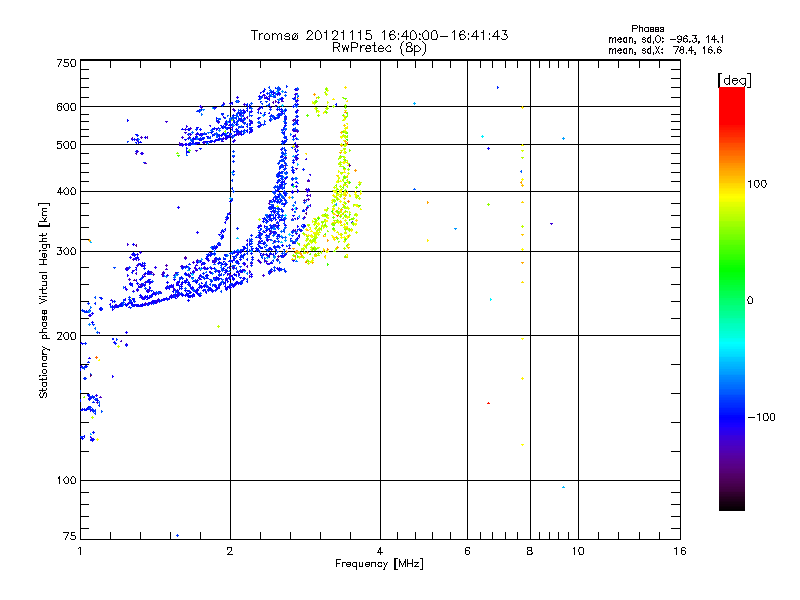Click the '-100' colorbar tick label
This screenshot has width=800, height=600.
coord(761,417)
